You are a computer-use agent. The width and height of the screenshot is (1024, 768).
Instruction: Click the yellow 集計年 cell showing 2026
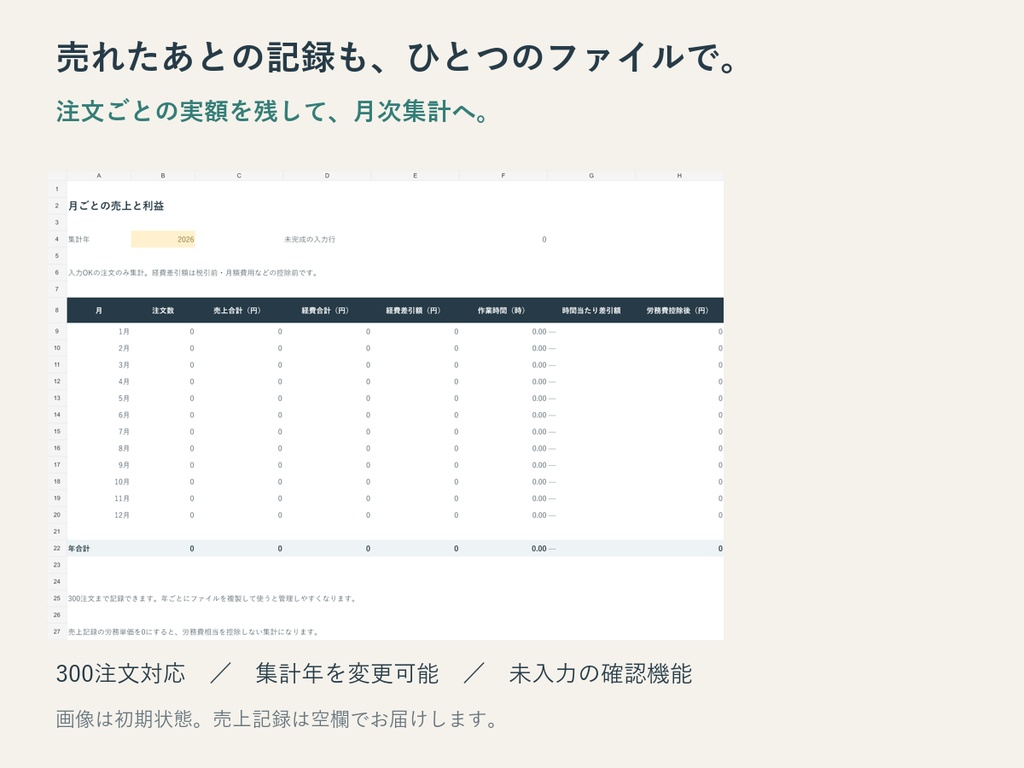(x=163, y=239)
